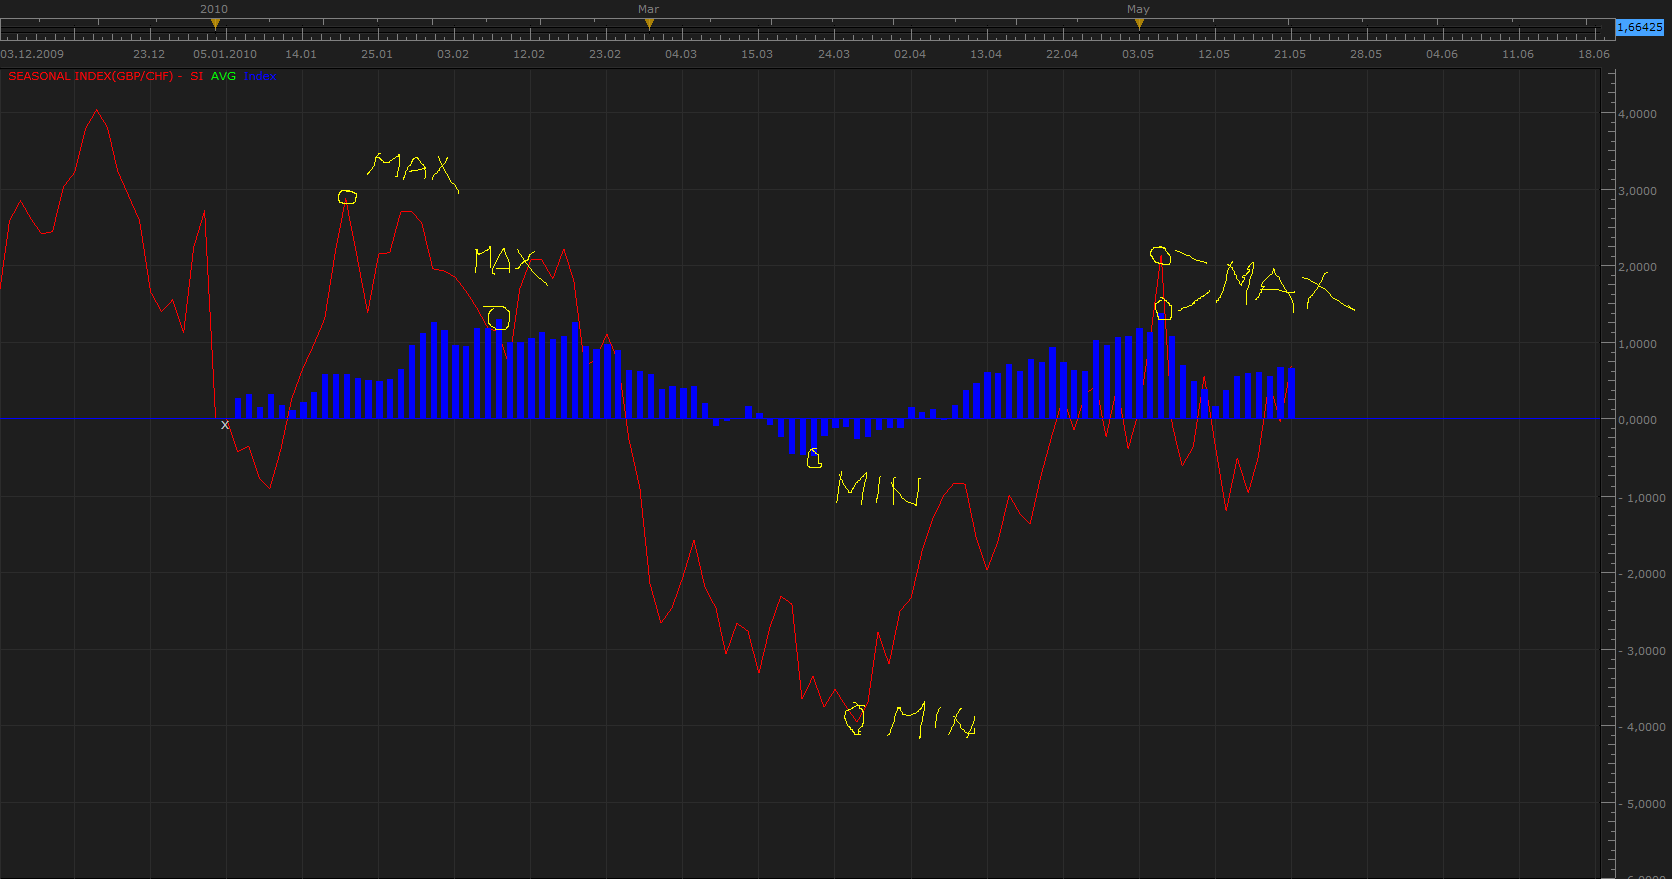
Task: Click the 24.03 date label
Action: tap(834, 54)
